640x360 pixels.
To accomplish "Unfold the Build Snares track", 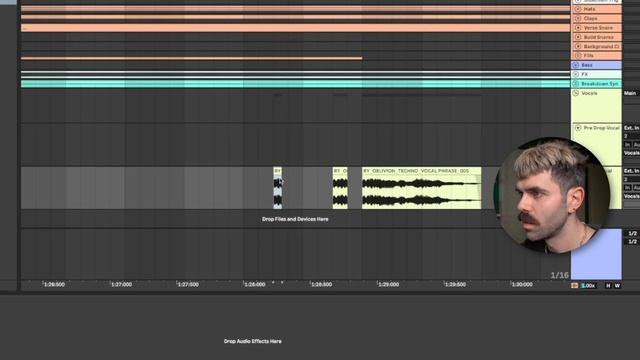I will pyautogui.click(x=578, y=37).
